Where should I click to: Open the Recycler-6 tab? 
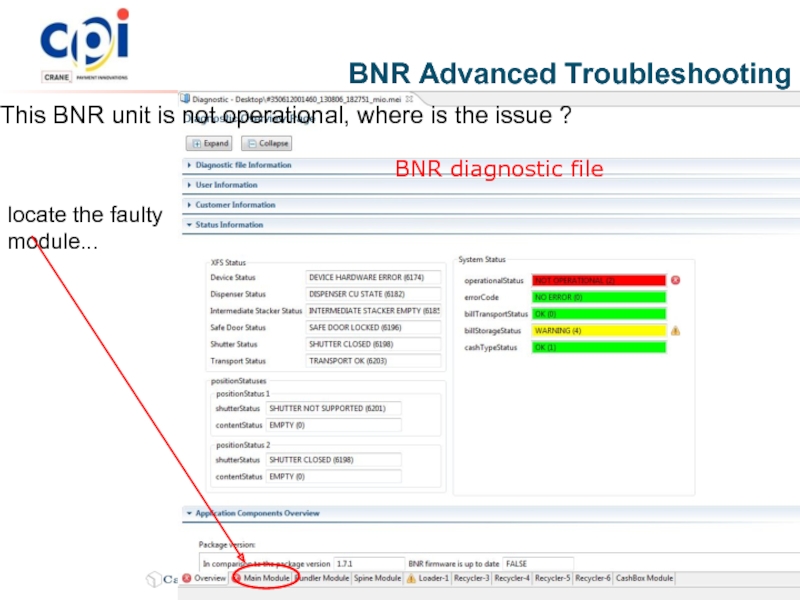pos(593,578)
